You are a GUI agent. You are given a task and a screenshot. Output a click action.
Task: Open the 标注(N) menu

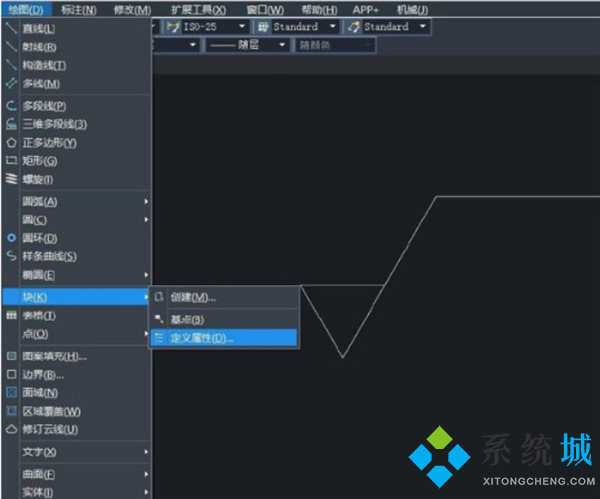pyautogui.click(x=78, y=9)
